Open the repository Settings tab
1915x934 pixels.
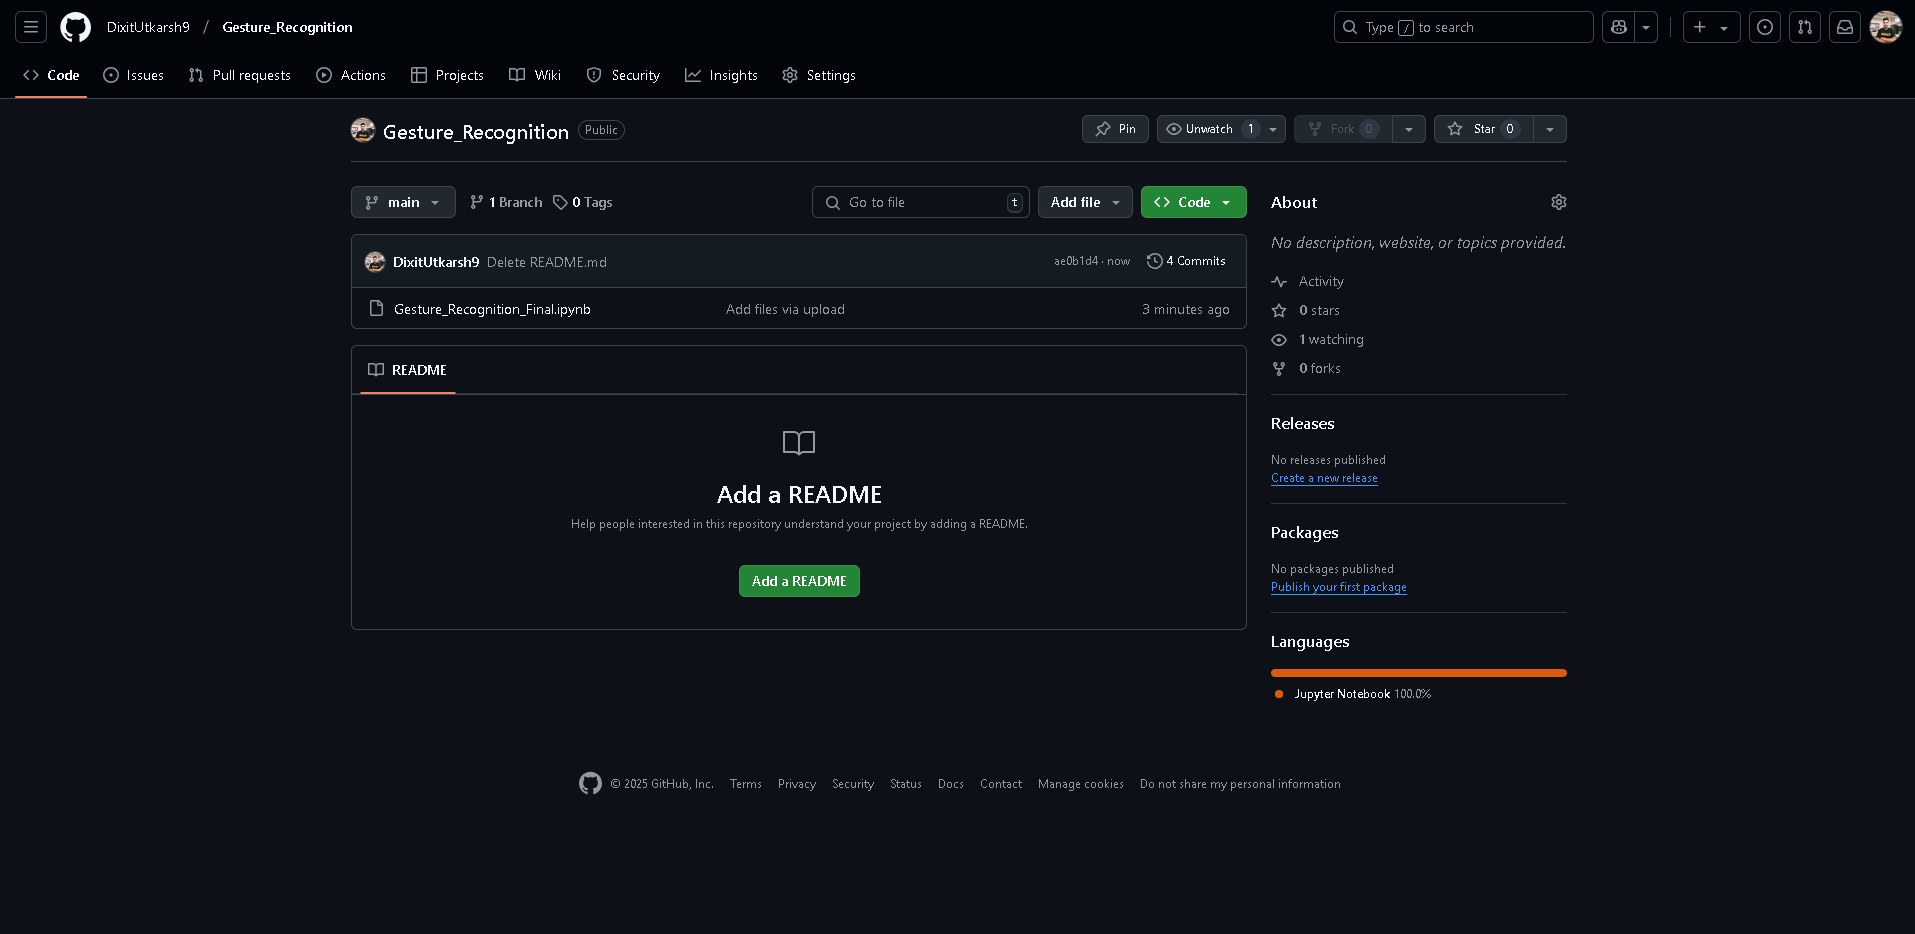pos(819,75)
